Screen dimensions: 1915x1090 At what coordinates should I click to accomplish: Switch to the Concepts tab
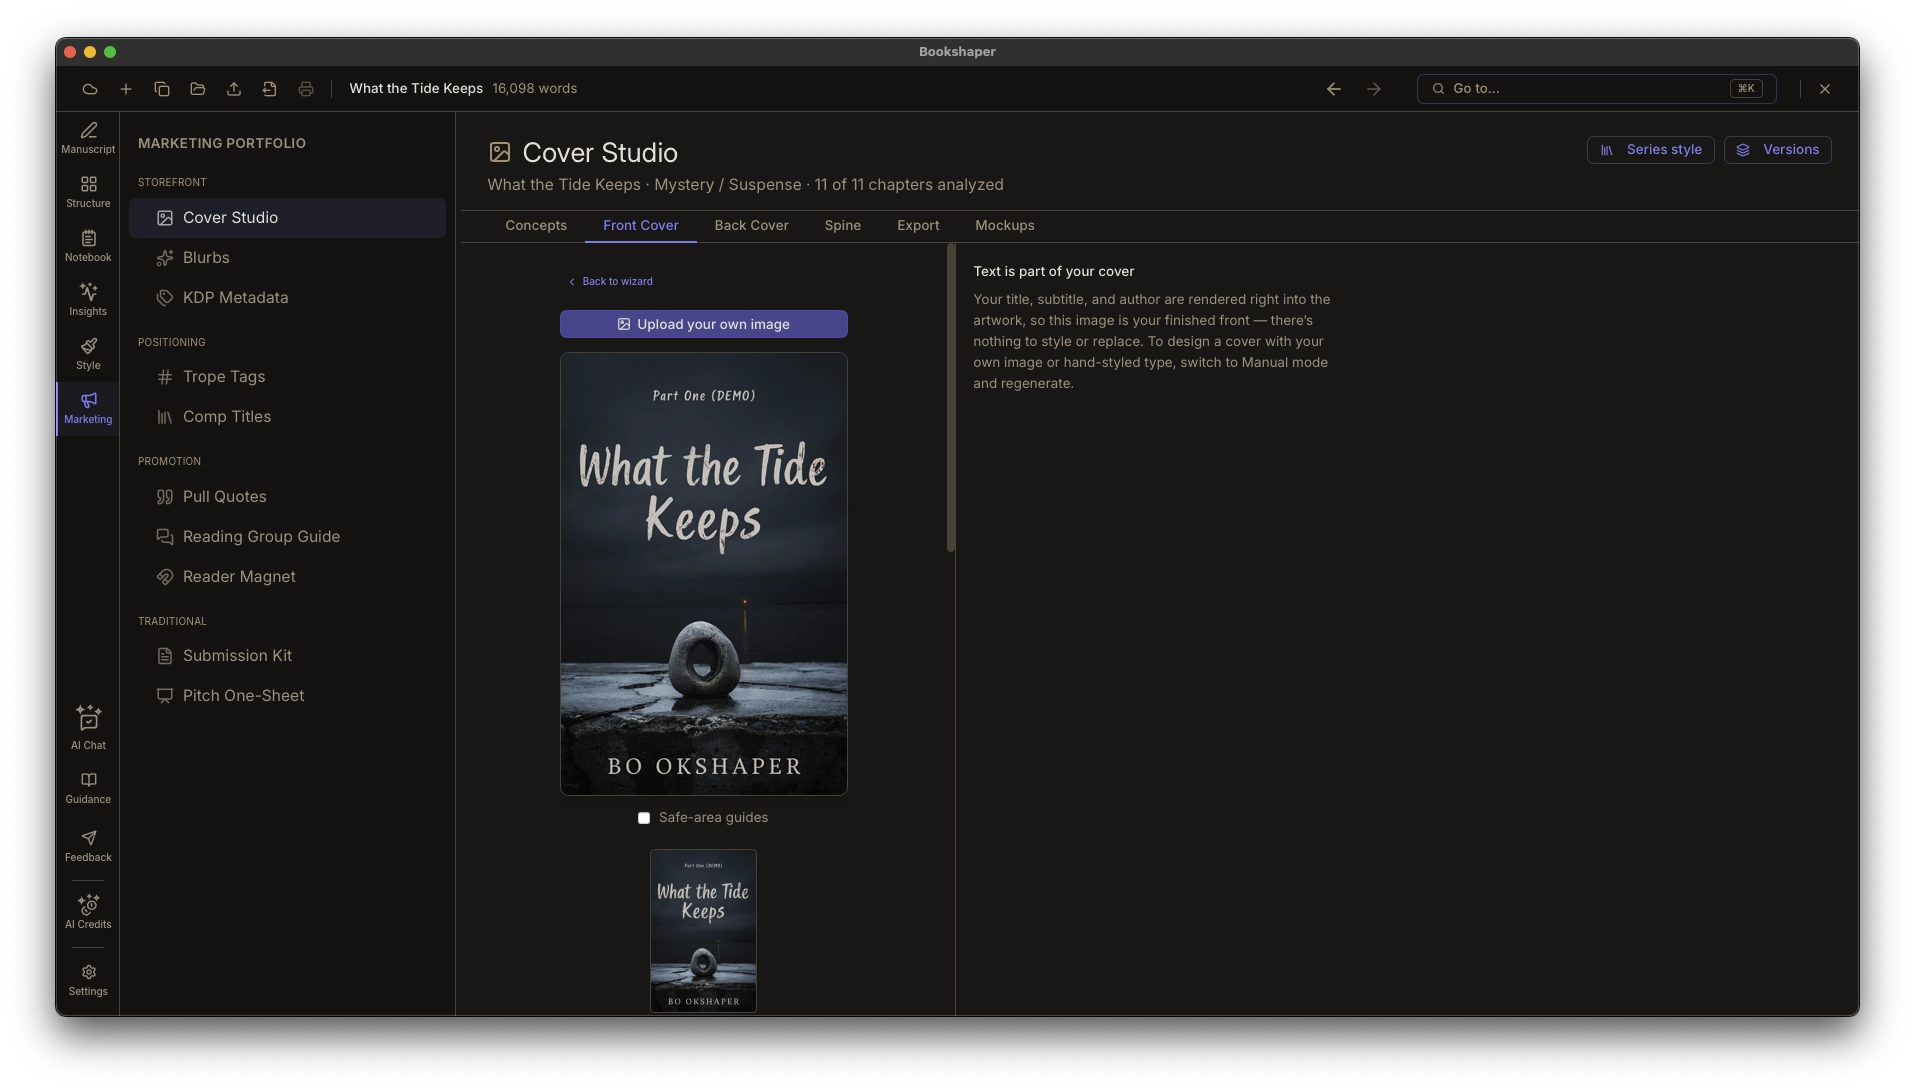pyautogui.click(x=536, y=226)
